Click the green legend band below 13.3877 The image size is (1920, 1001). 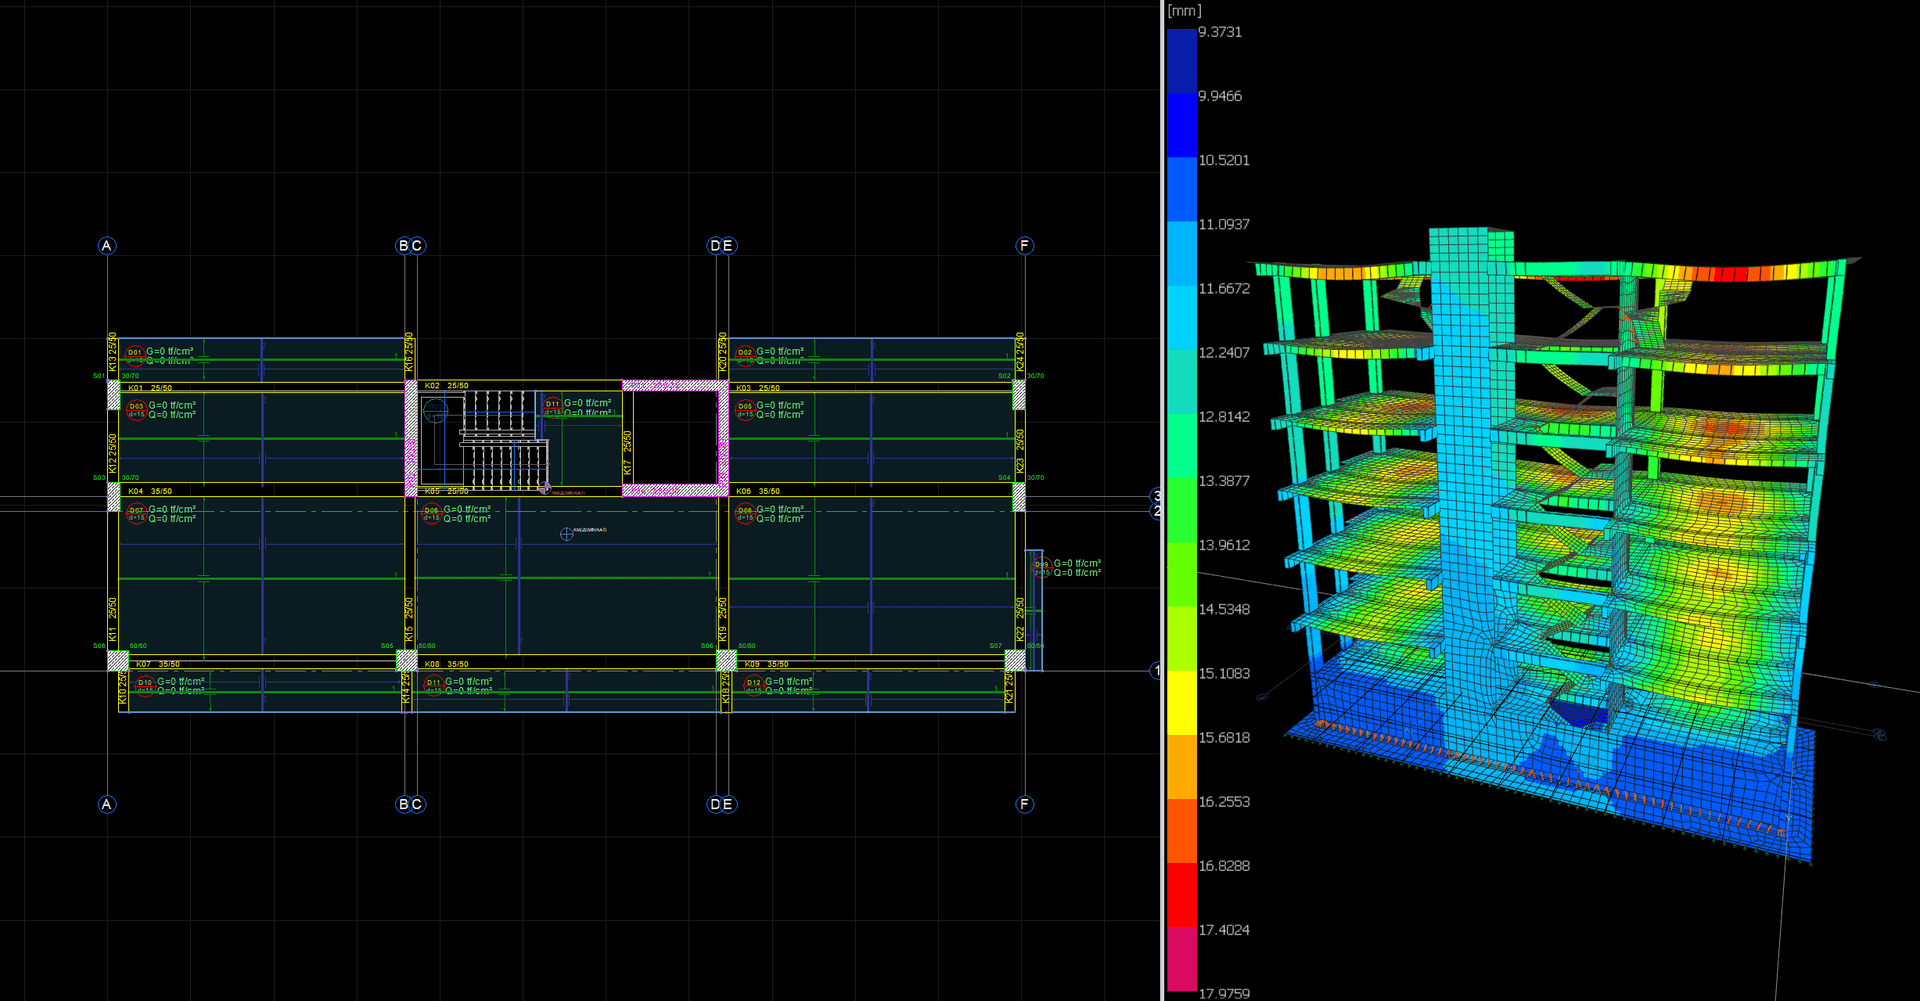[1182, 510]
